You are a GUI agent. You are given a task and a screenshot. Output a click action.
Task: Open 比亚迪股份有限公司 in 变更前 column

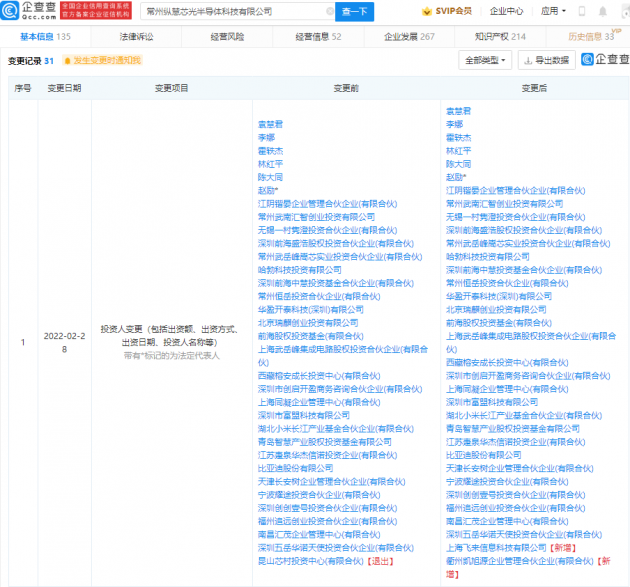click(295, 468)
